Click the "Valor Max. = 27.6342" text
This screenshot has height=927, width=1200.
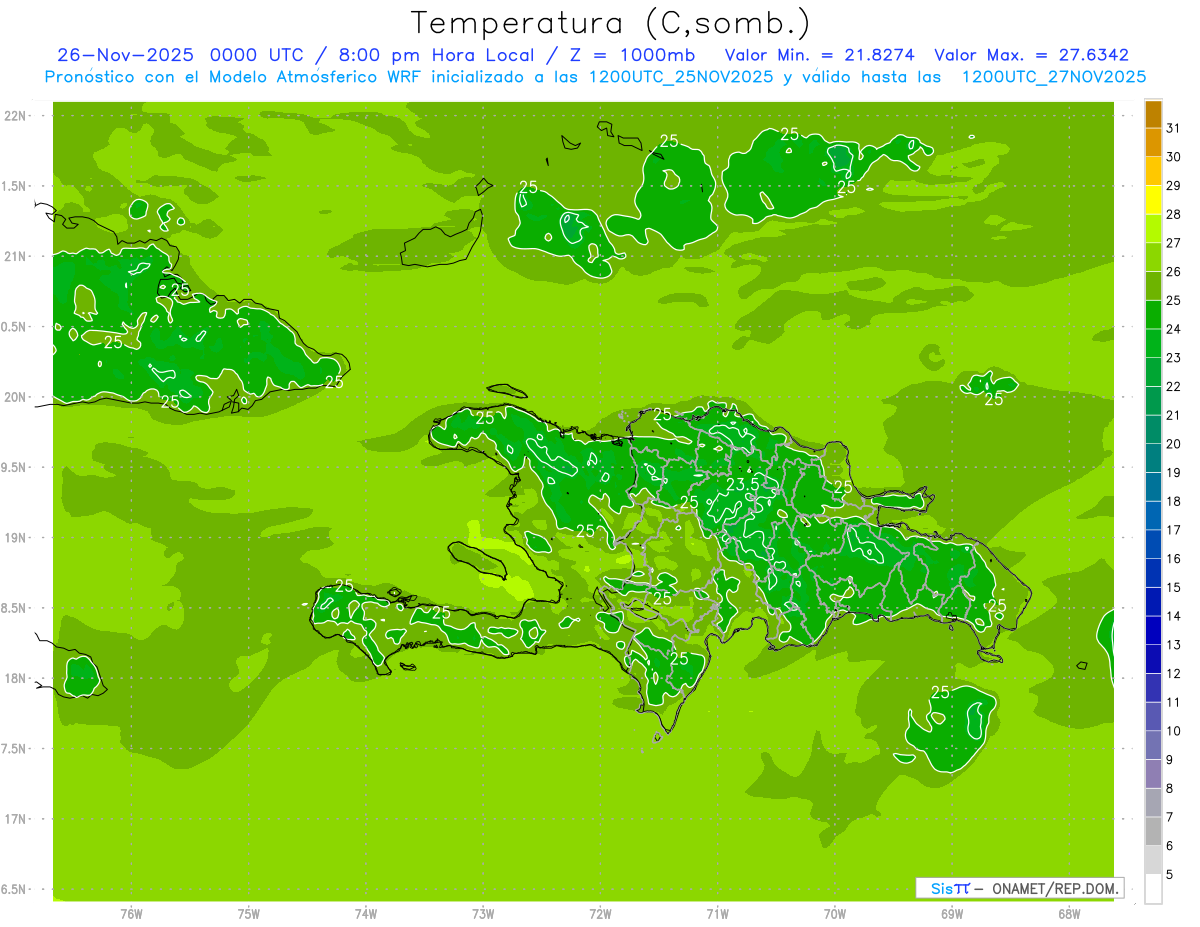(1031, 55)
